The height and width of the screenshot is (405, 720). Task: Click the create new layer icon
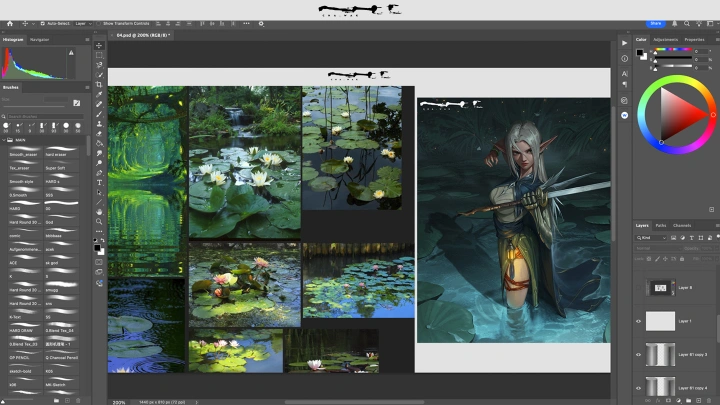click(699, 401)
